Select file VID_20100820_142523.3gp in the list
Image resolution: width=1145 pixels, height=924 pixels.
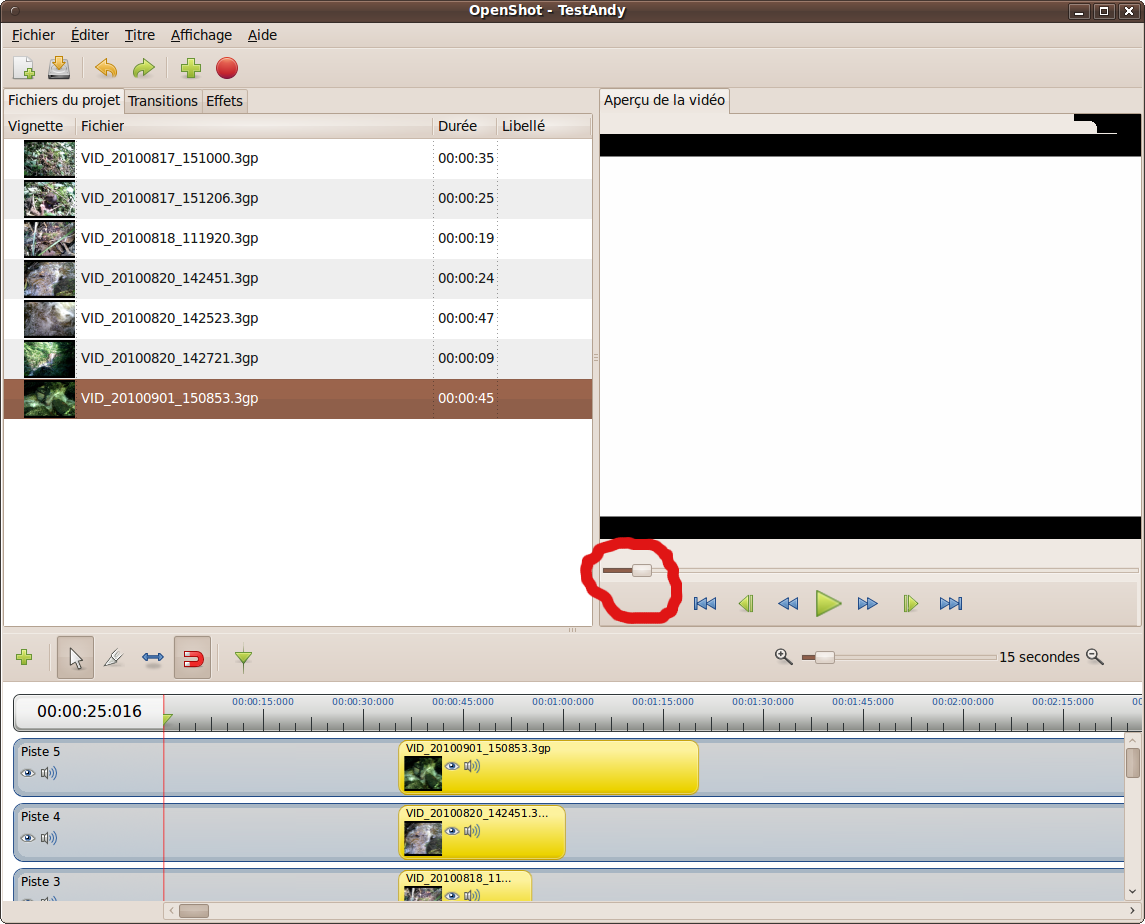tap(170, 318)
